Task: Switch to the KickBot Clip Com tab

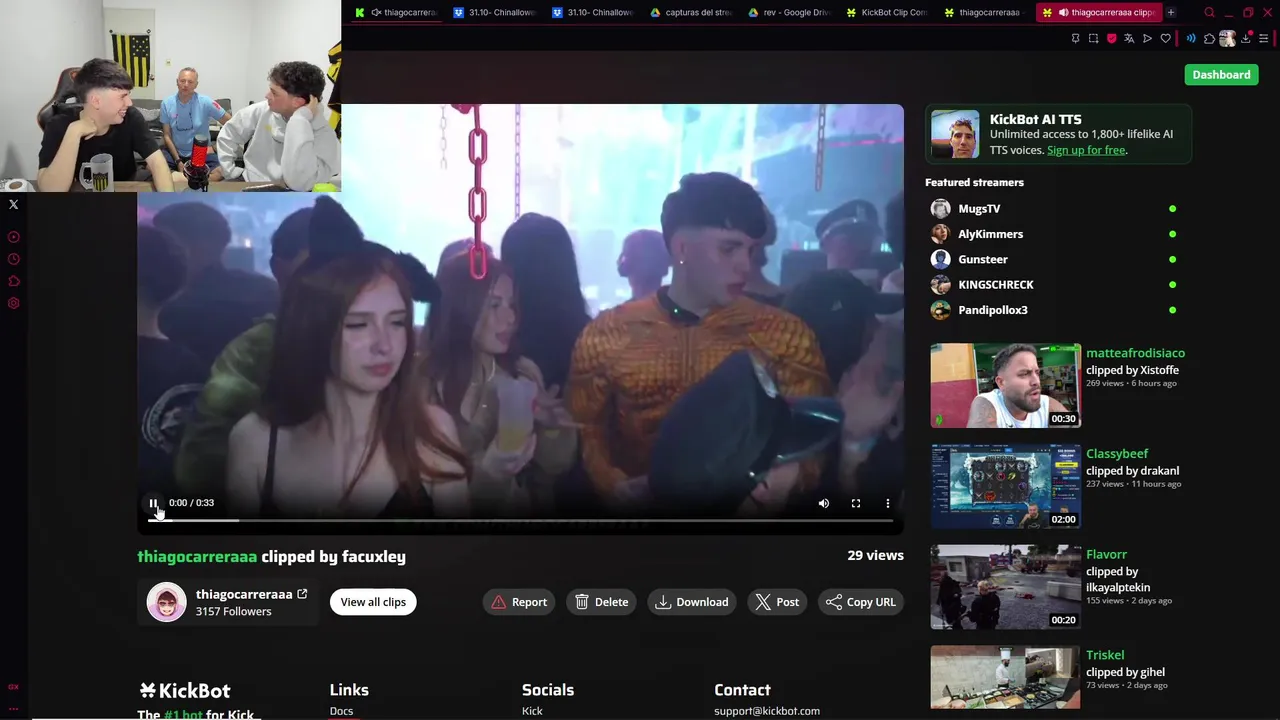Action: pos(887,12)
